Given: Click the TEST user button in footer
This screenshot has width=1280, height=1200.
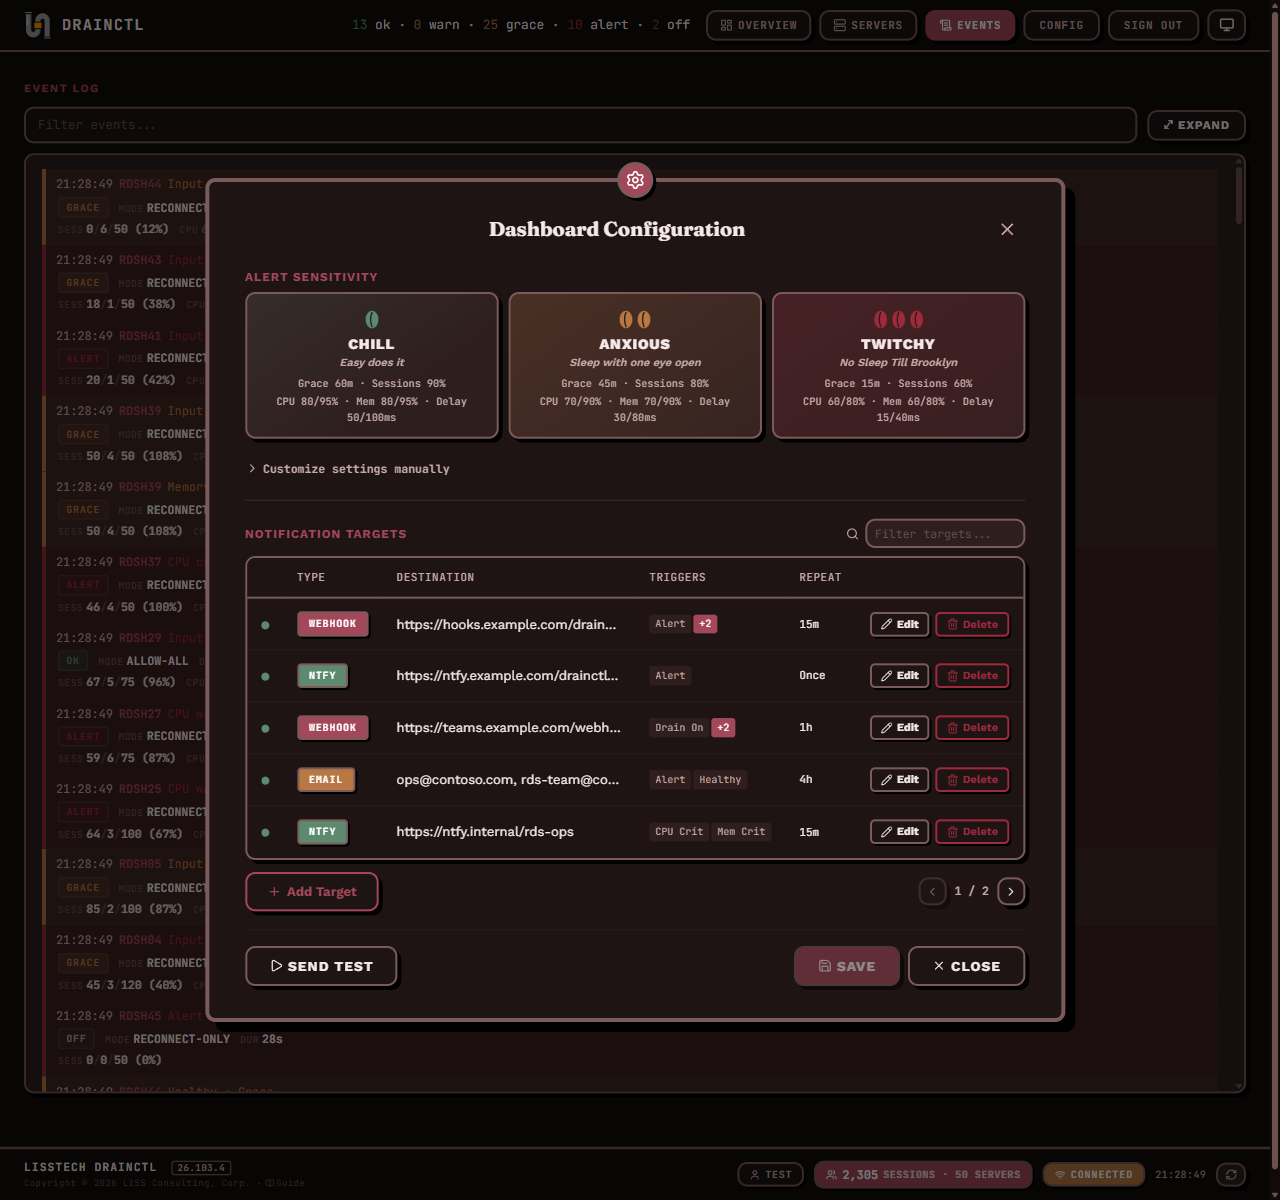Looking at the screenshot, I should [770, 1174].
